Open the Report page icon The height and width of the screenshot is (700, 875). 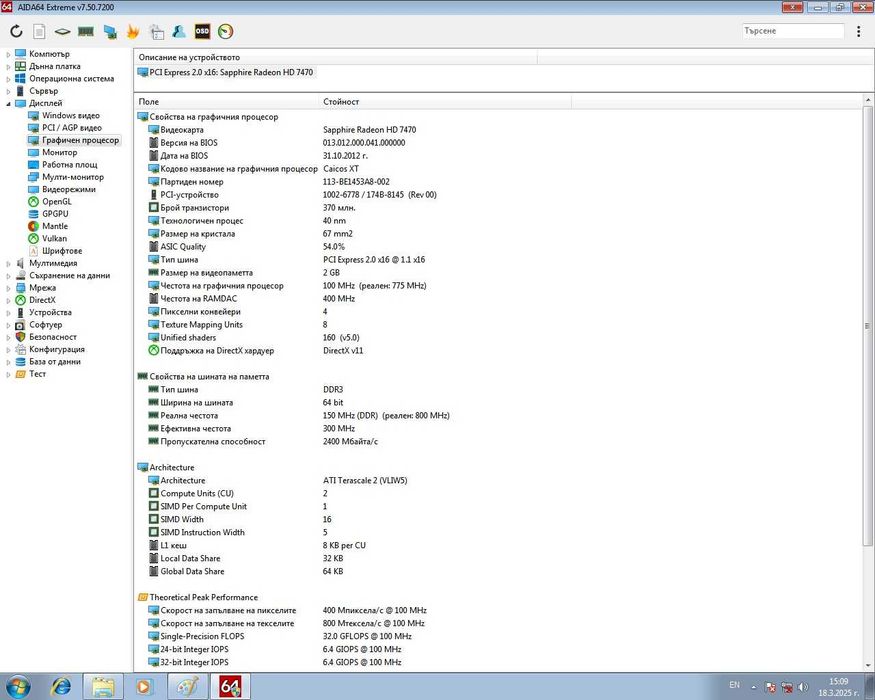[39, 32]
